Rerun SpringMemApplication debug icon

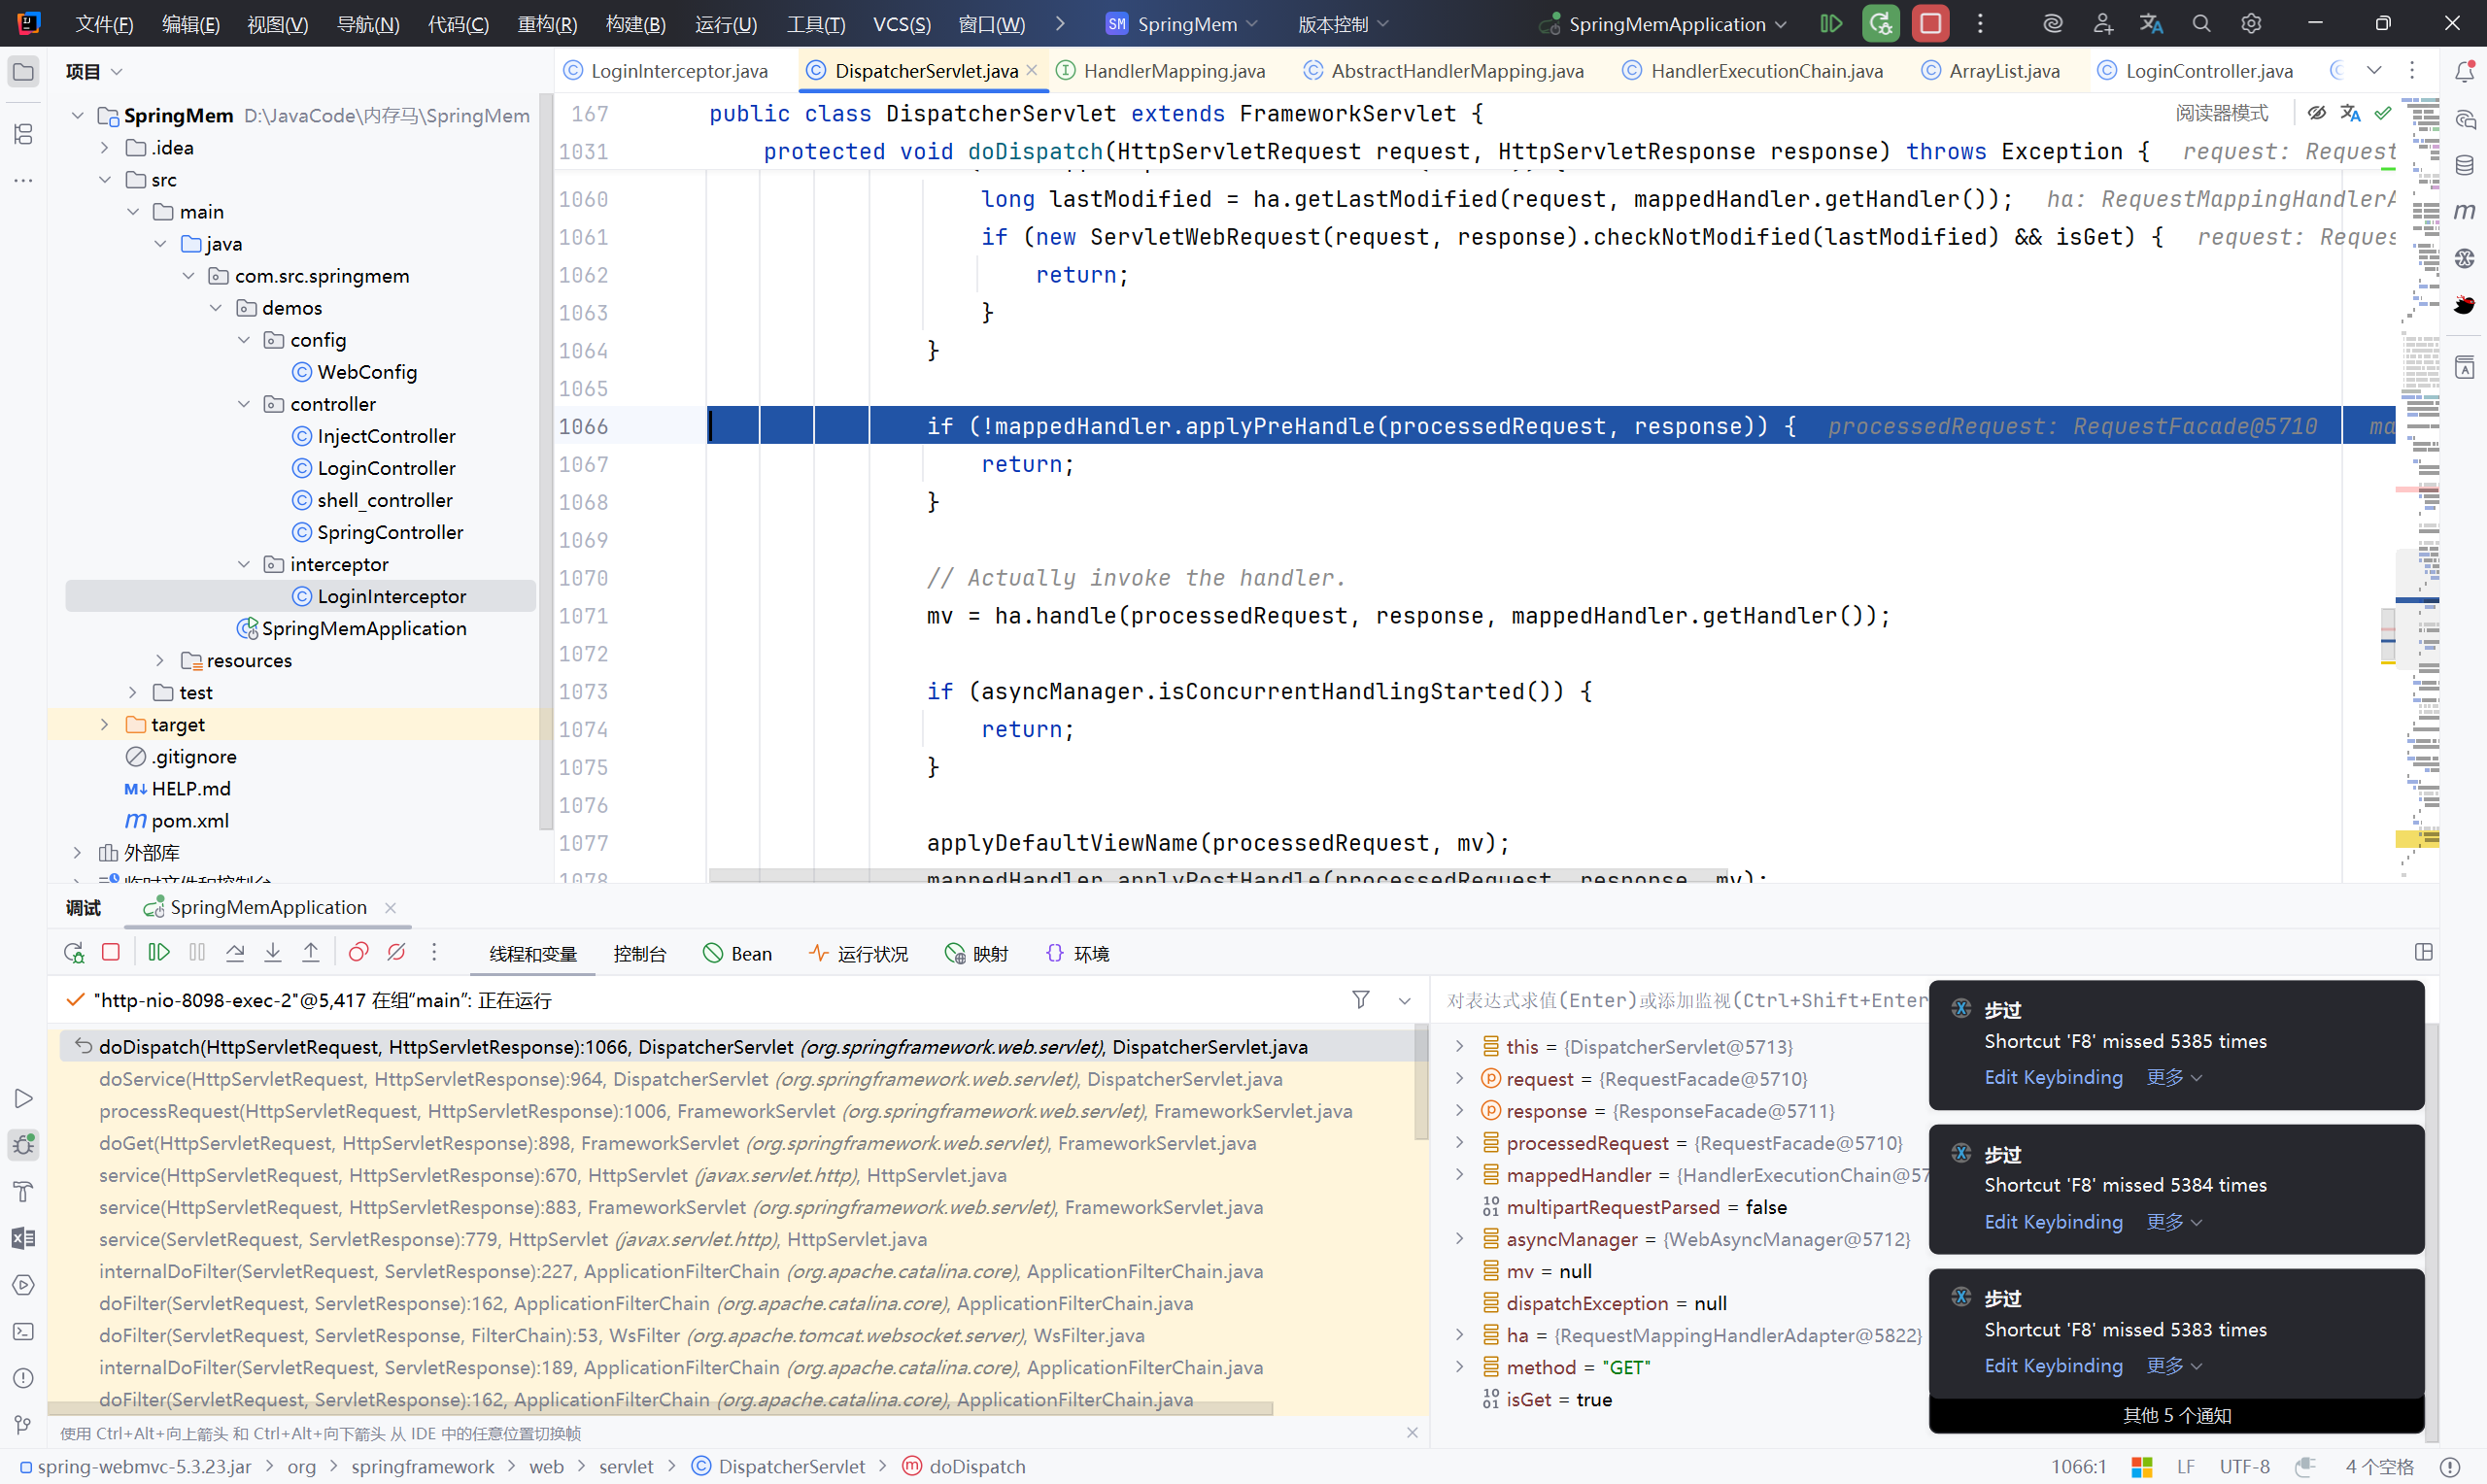click(x=74, y=953)
